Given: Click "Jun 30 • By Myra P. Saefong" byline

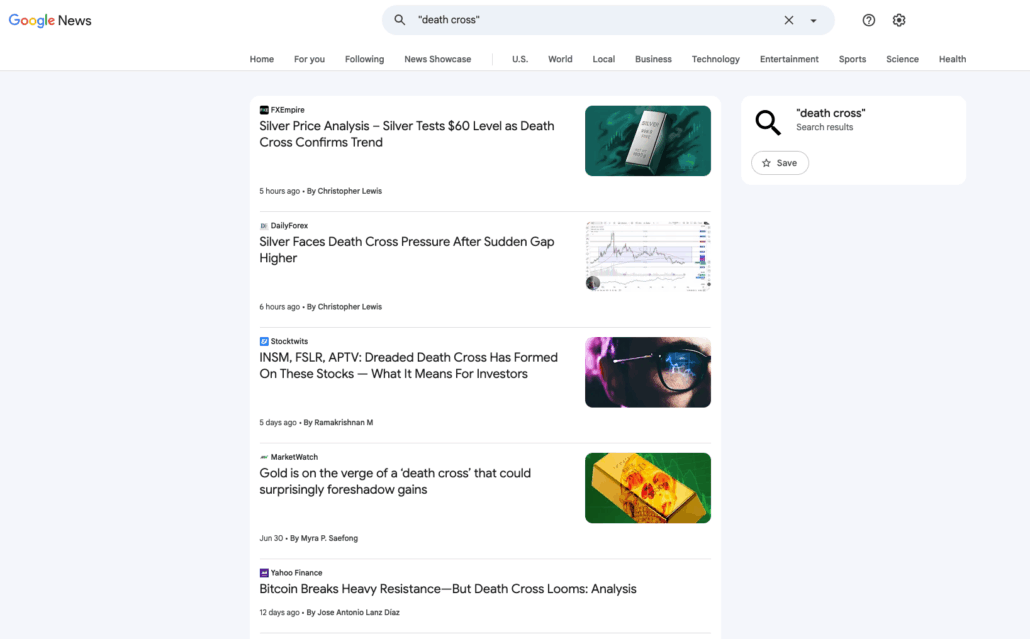Looking at the screenshot, I should [x=308, y=538].
